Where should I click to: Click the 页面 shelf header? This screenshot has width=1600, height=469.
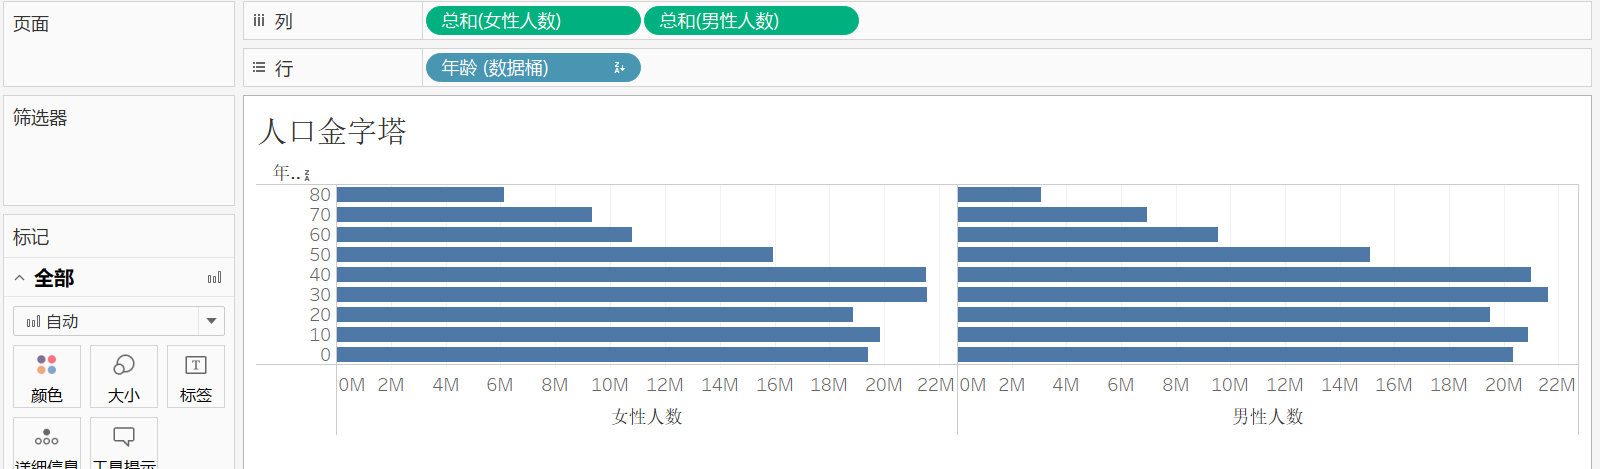pos(31,24)
